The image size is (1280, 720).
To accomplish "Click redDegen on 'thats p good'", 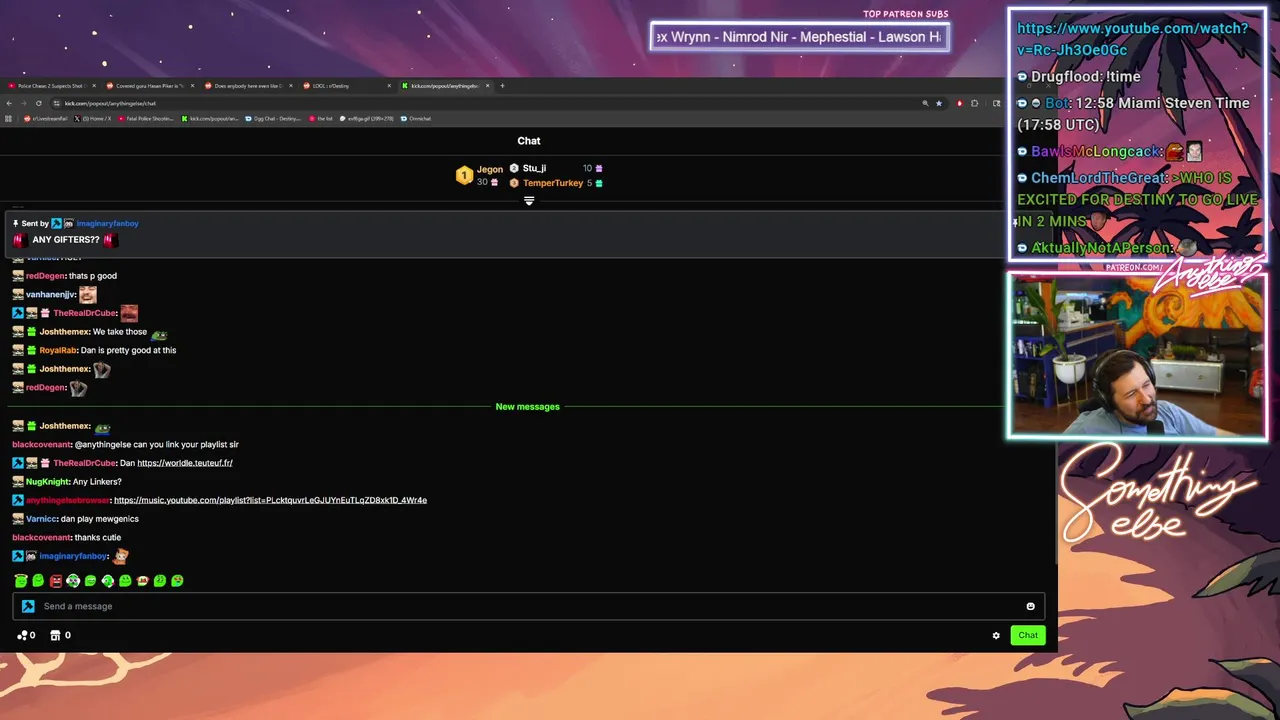I will [45, 276].
